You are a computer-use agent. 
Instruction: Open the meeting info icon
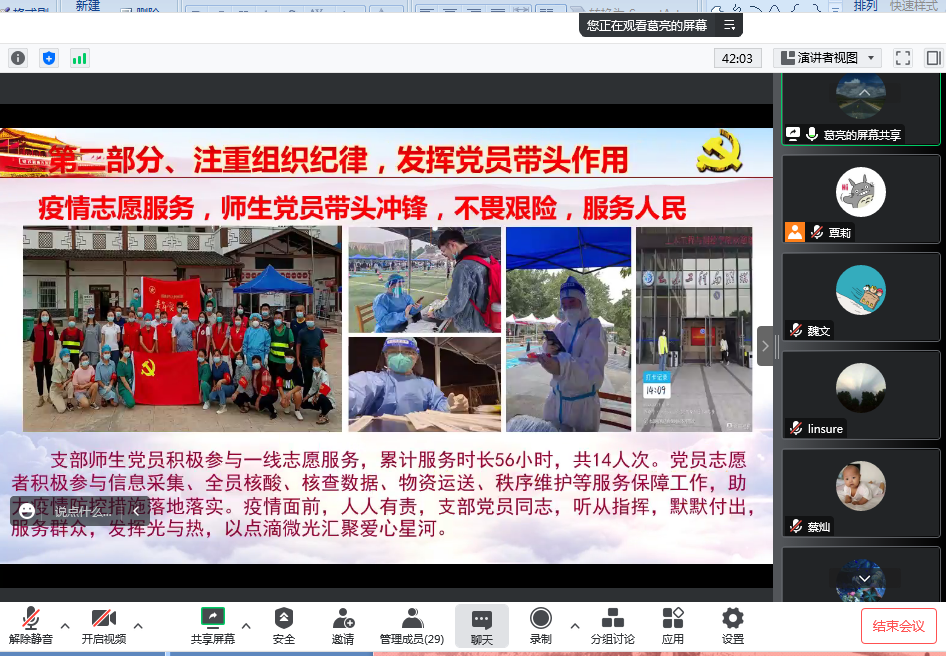pyautogui.click(x=18, y=58)
